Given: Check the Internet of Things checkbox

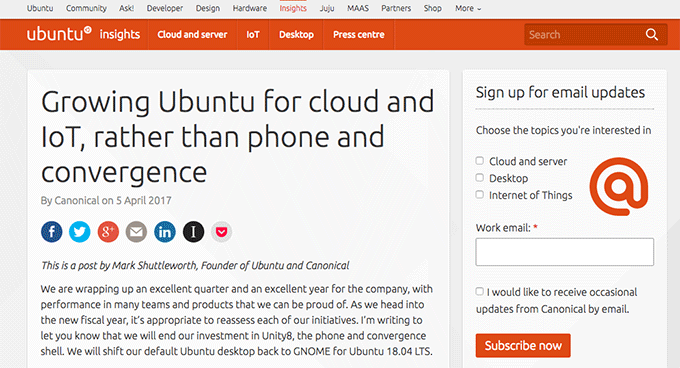Looking at the screenshot, I should pyautogui.click(x=480, y=195).
